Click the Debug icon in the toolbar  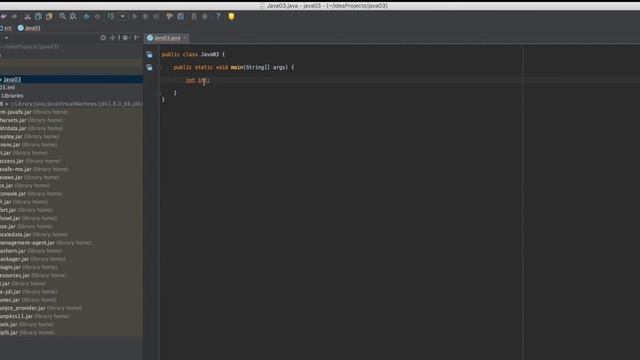click(x=145, y=16)
